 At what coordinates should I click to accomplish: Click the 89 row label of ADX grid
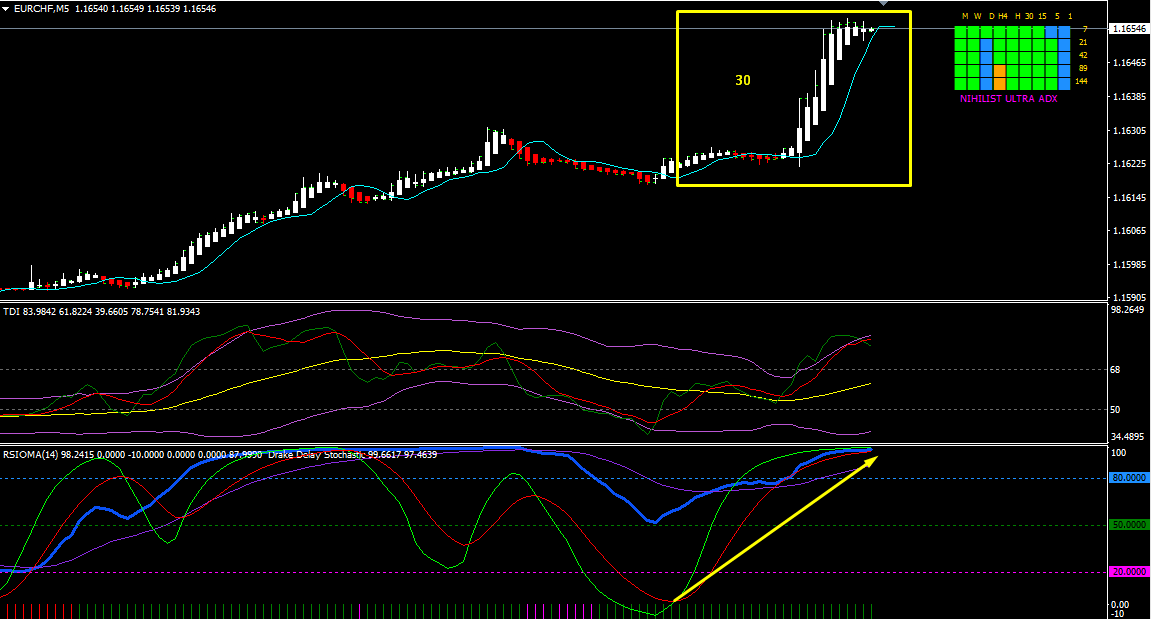pyautogui.click(x=1083, y=68)
